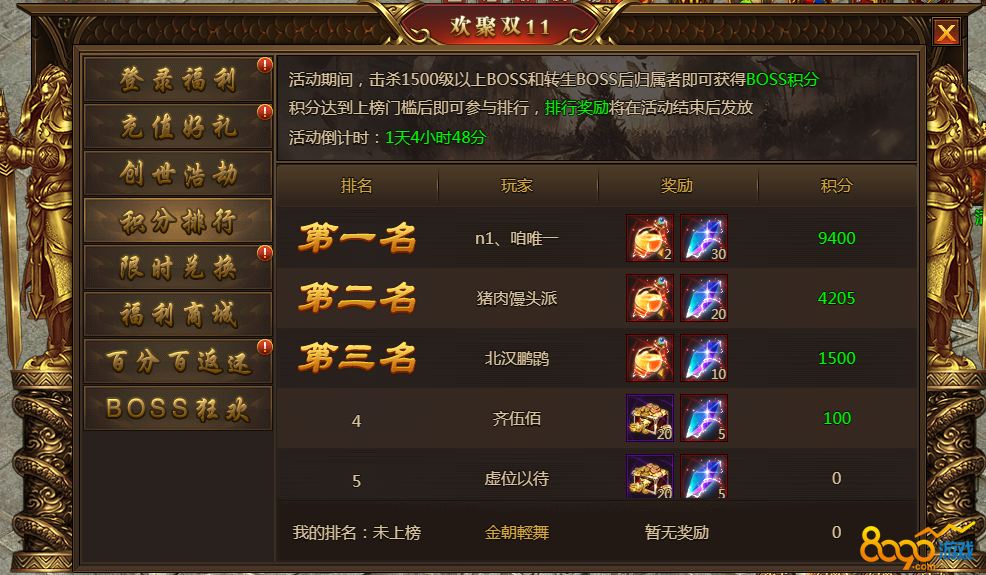Click first place blue crystal reward x30
The image size is (986, 575).
coord(704,238)
